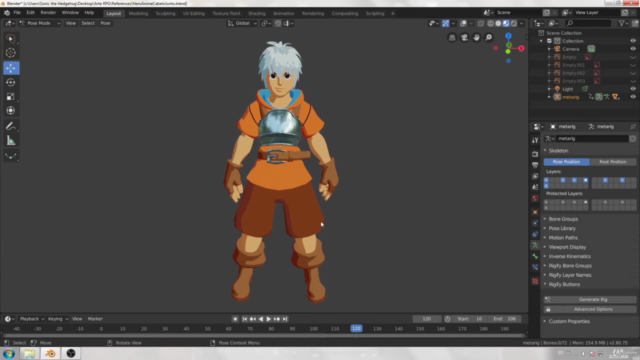Image resolution: width=640 pixels, height=360 pixels.
Task: Select the Transform tool
Action: [11, 111]
